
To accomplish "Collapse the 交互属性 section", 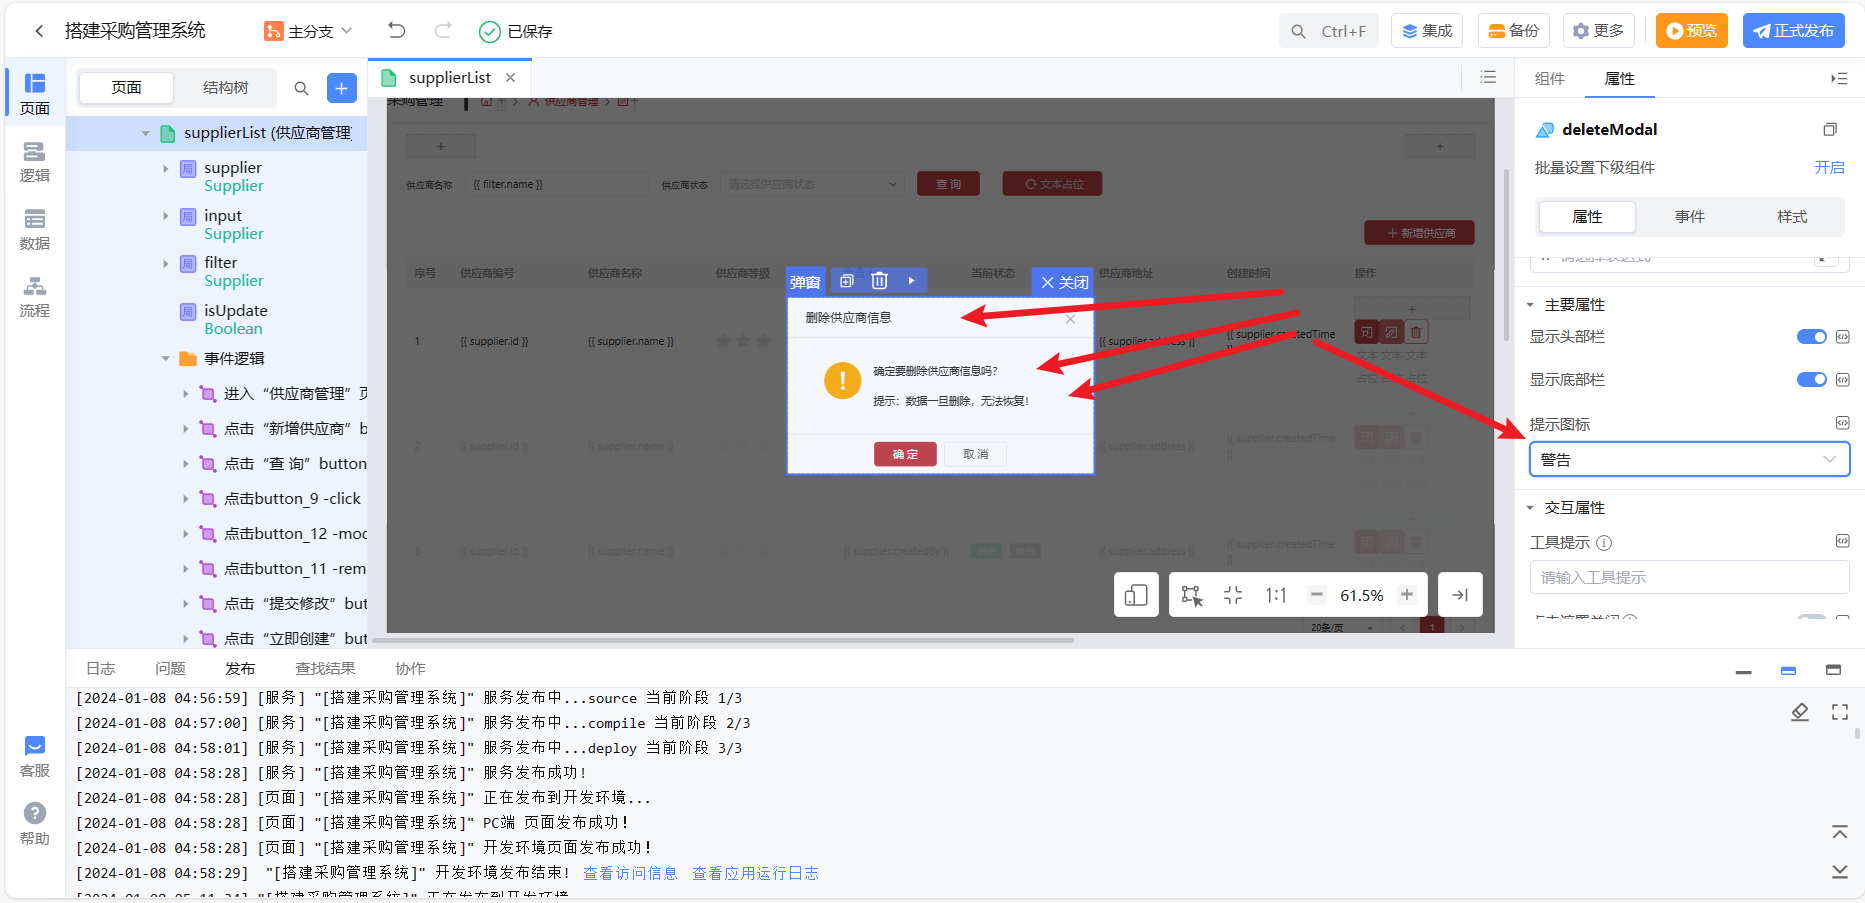I will (1530, 508).
